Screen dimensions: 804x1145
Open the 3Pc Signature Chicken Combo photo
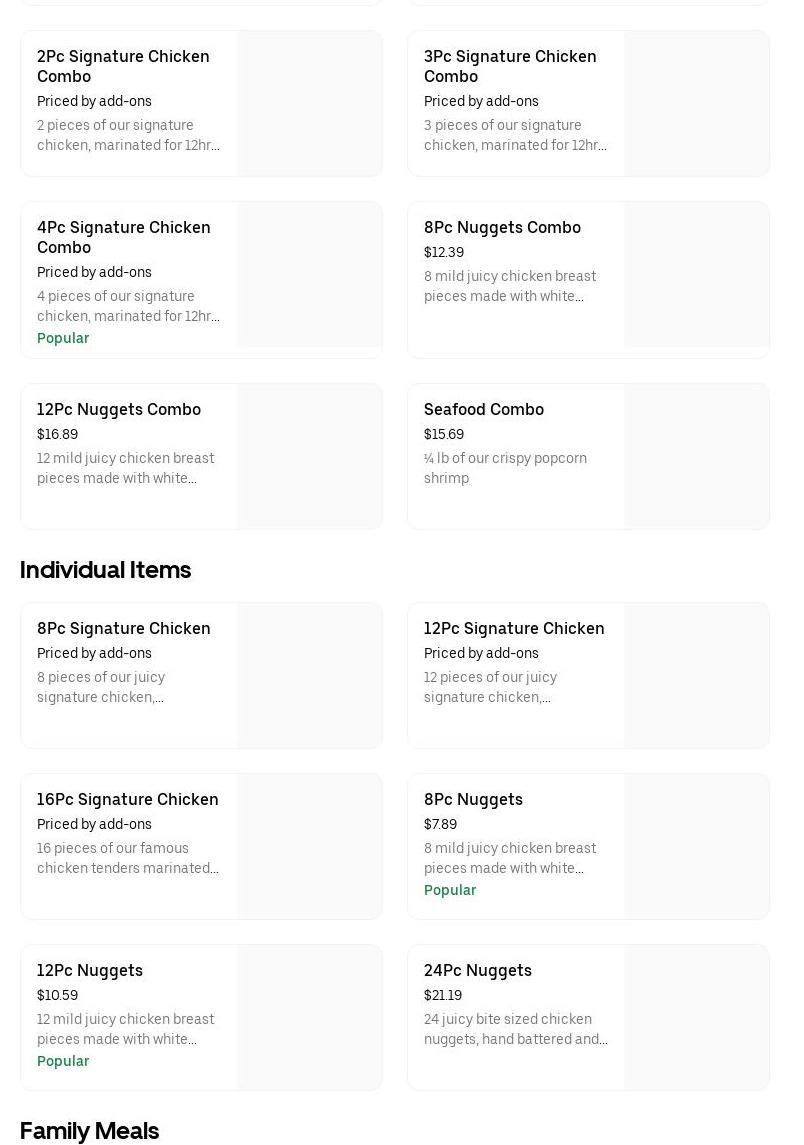click(x=696, y=104)
